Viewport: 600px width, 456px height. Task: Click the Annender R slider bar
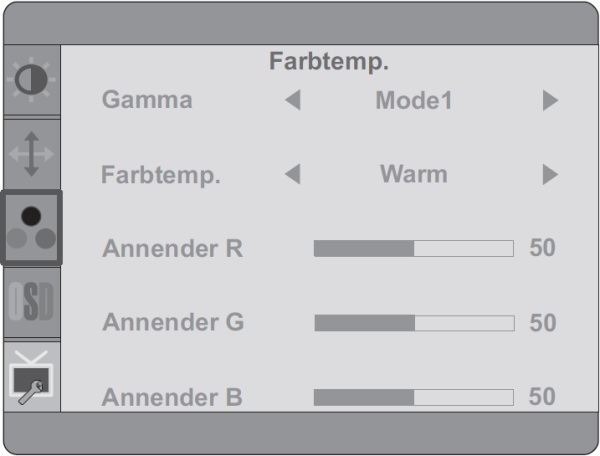[414, 249]
